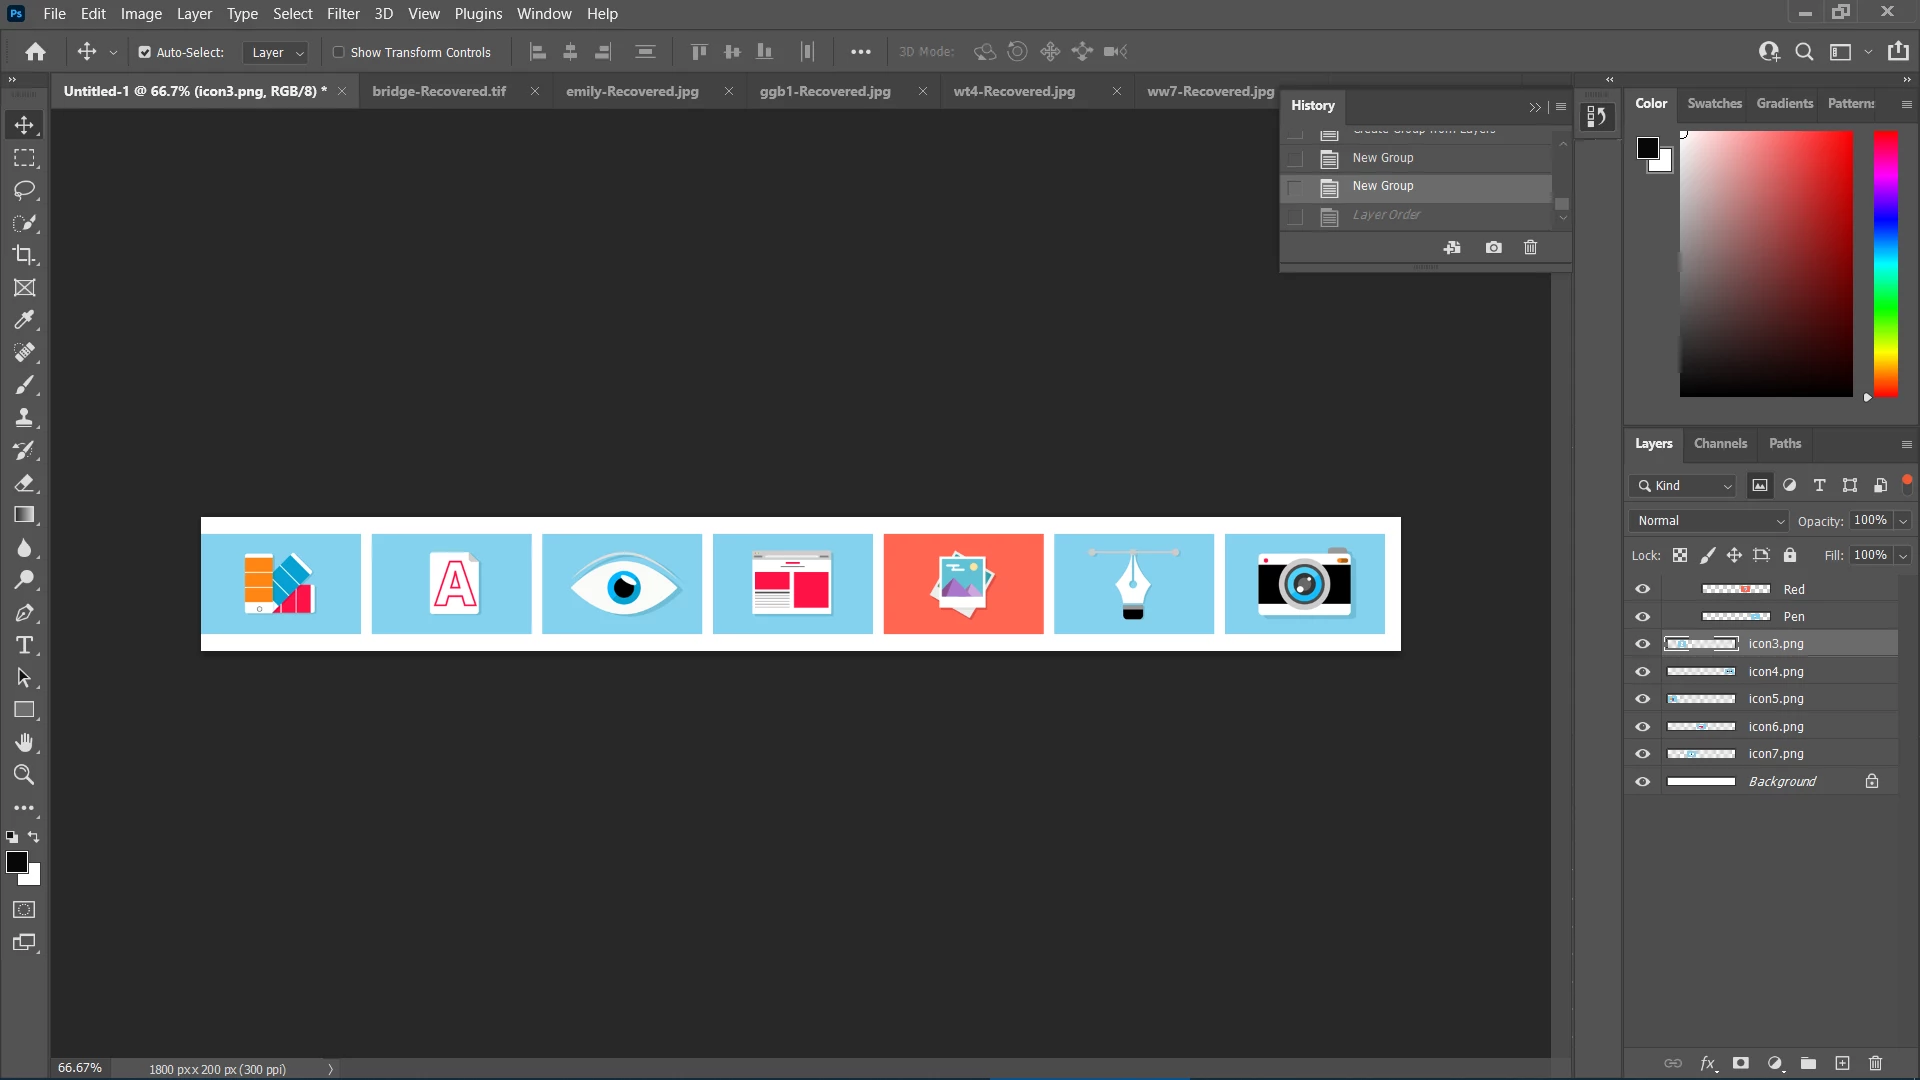1920x1080 pixels.
Task: Enable Show Transform Controls checkbox
Action: [338, 52]
